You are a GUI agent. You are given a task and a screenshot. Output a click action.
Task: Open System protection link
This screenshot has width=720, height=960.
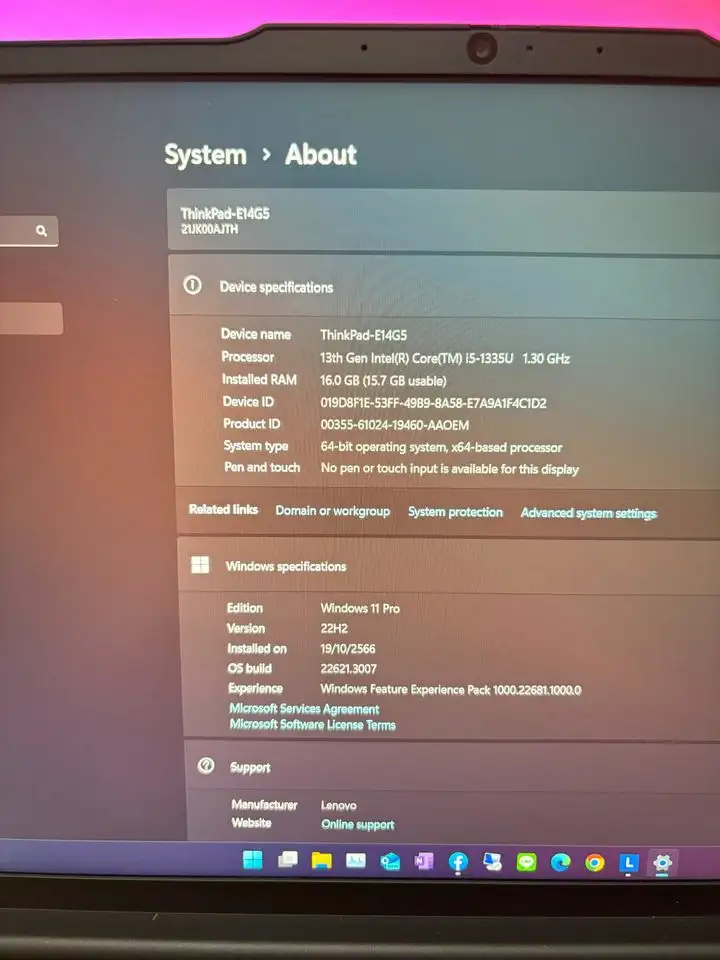[455, 512]
